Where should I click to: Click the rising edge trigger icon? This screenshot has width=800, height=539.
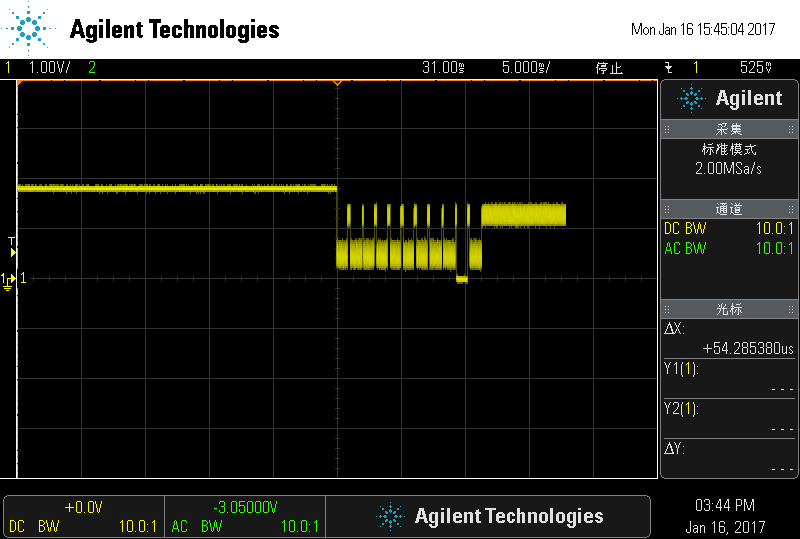pos(668,67)
